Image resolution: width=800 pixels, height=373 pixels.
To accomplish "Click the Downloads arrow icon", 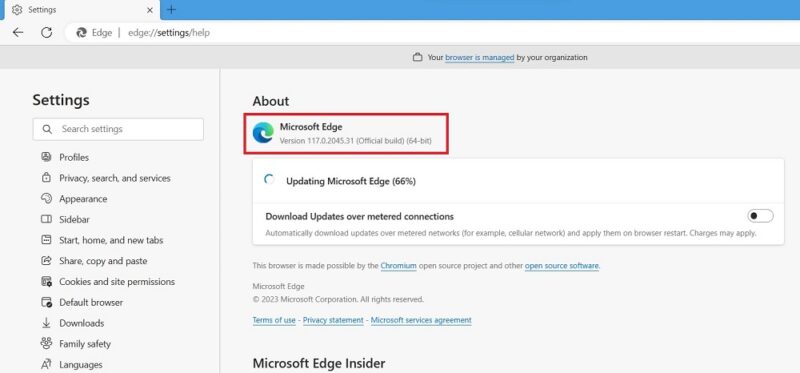I will [x=46, y=322].
